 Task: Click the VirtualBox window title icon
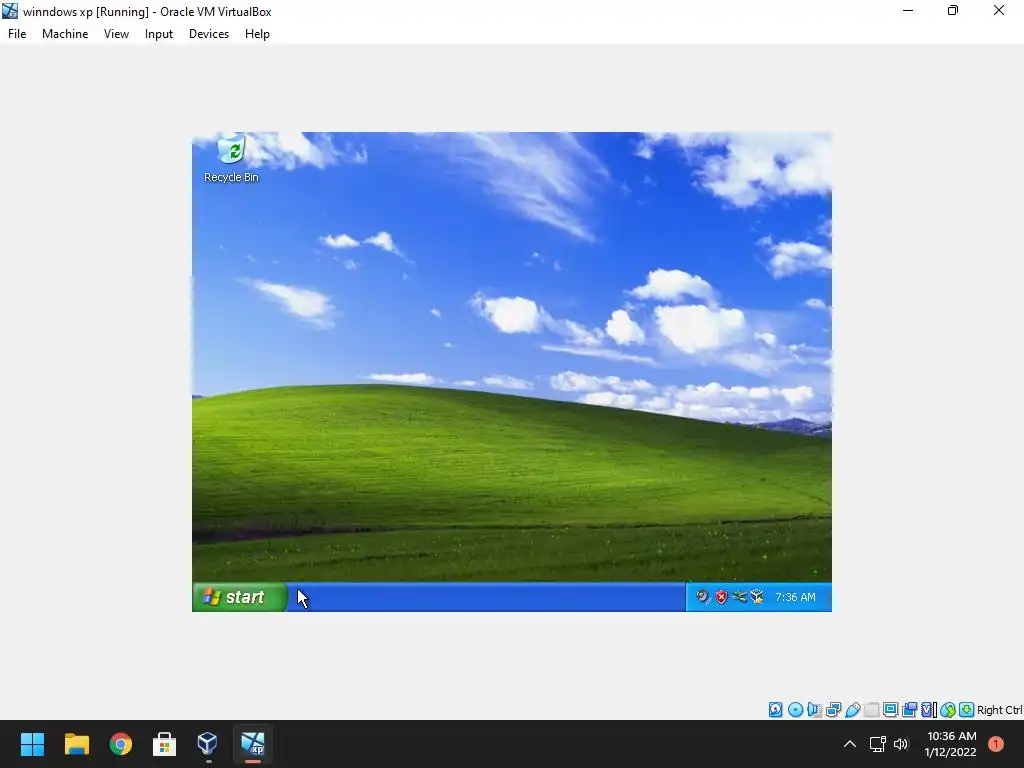click(x=10, y=11)
